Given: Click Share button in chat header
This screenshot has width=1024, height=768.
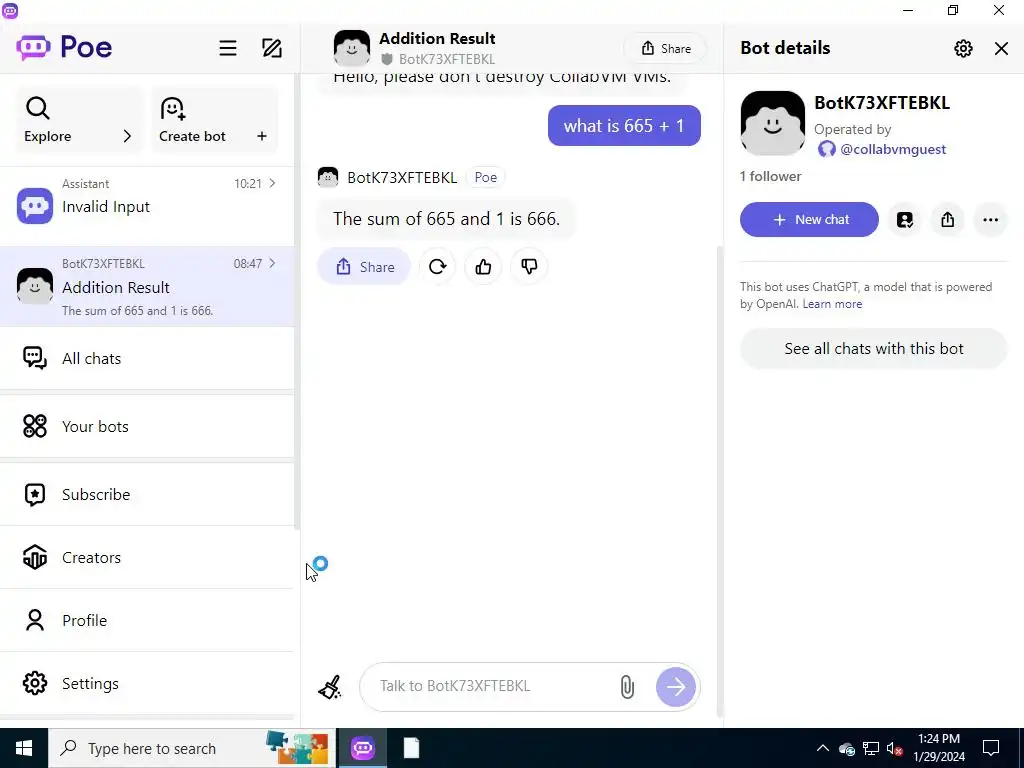Looking at the screenshot, I should (x=665, y=48).
